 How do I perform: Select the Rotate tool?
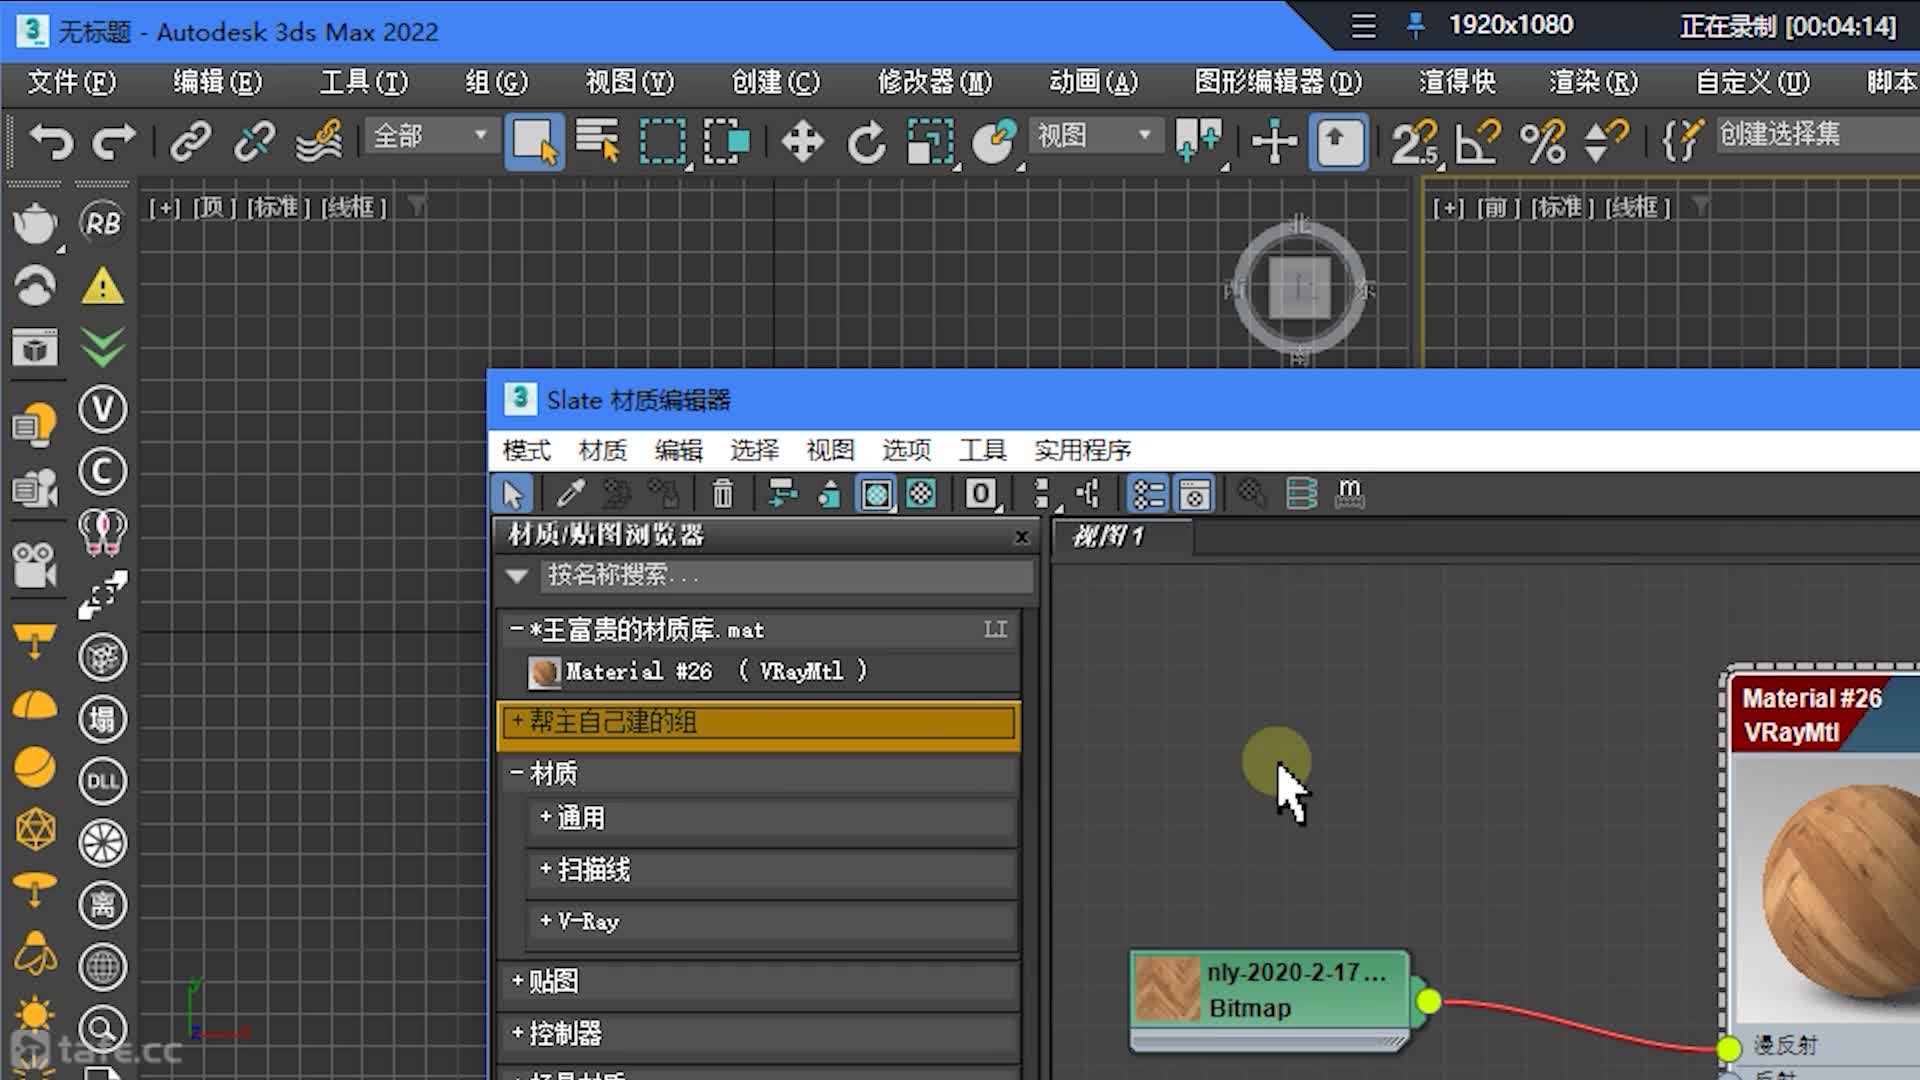pos(866,141)
